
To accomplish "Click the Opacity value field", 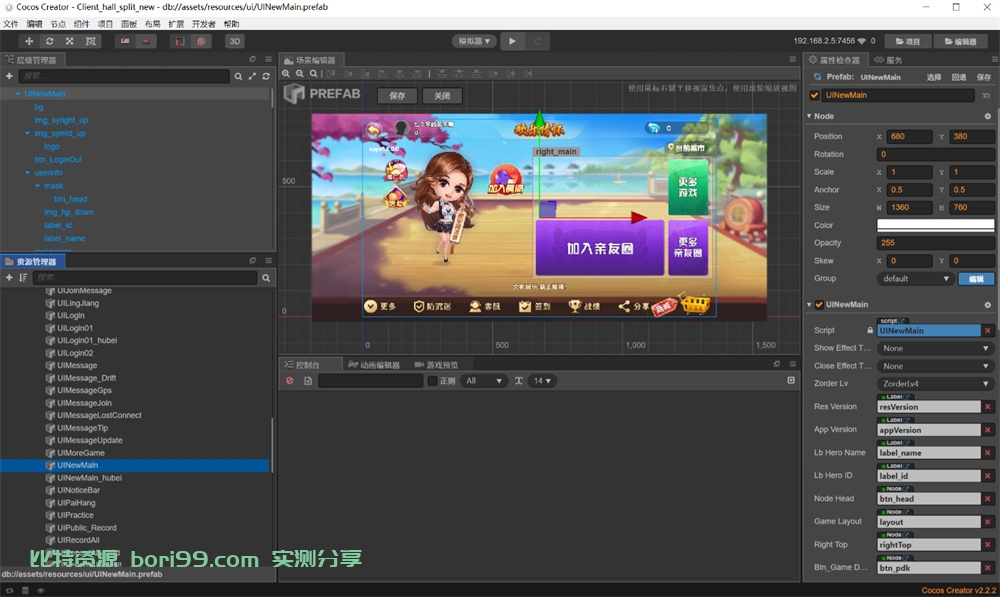I will [935, 243].
